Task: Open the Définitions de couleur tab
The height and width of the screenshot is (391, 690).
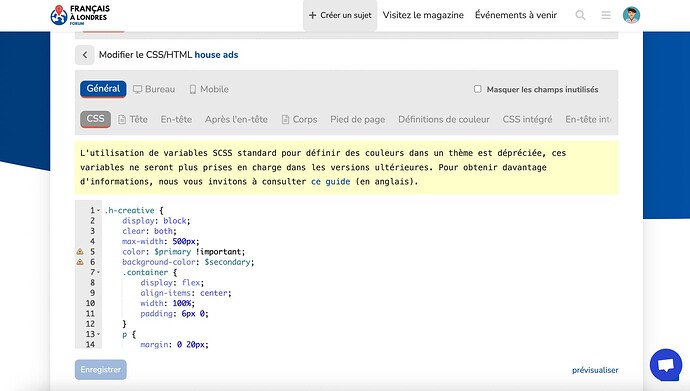Action: (x=444, y=119)
